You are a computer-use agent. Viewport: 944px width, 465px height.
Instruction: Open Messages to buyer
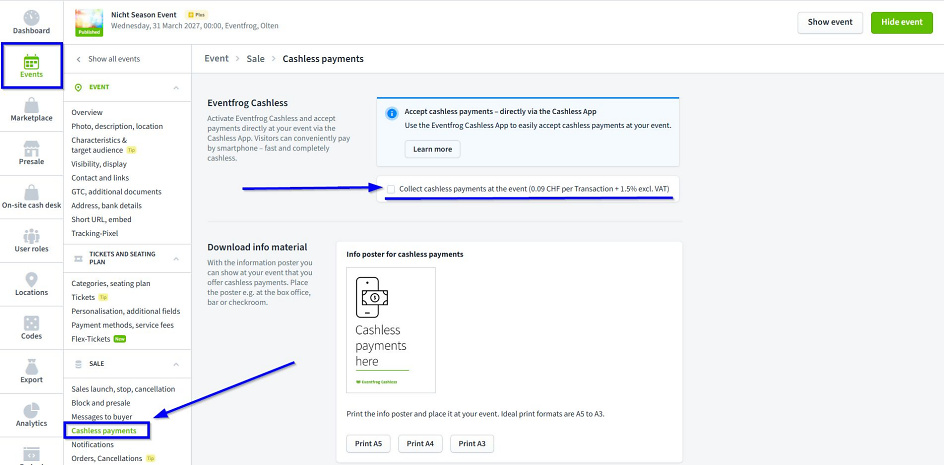point(102,417)
